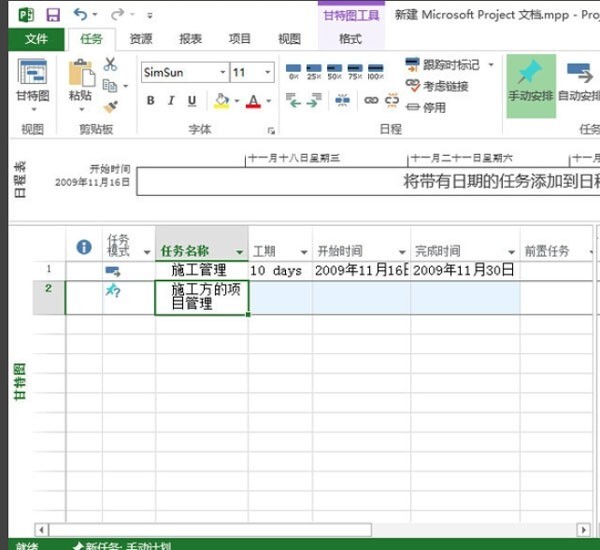The height and width of the screenshot is (550, 600).
Task: Select the 施工管理 task name cell
Action: point(200,270)
